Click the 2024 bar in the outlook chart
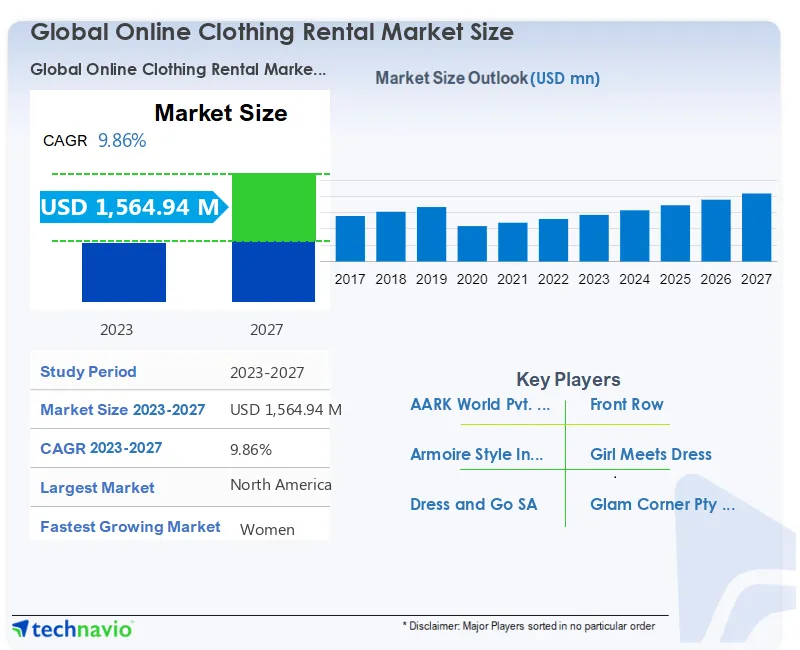Viewport: 800px width, 650px height. (x=635, y=236)
